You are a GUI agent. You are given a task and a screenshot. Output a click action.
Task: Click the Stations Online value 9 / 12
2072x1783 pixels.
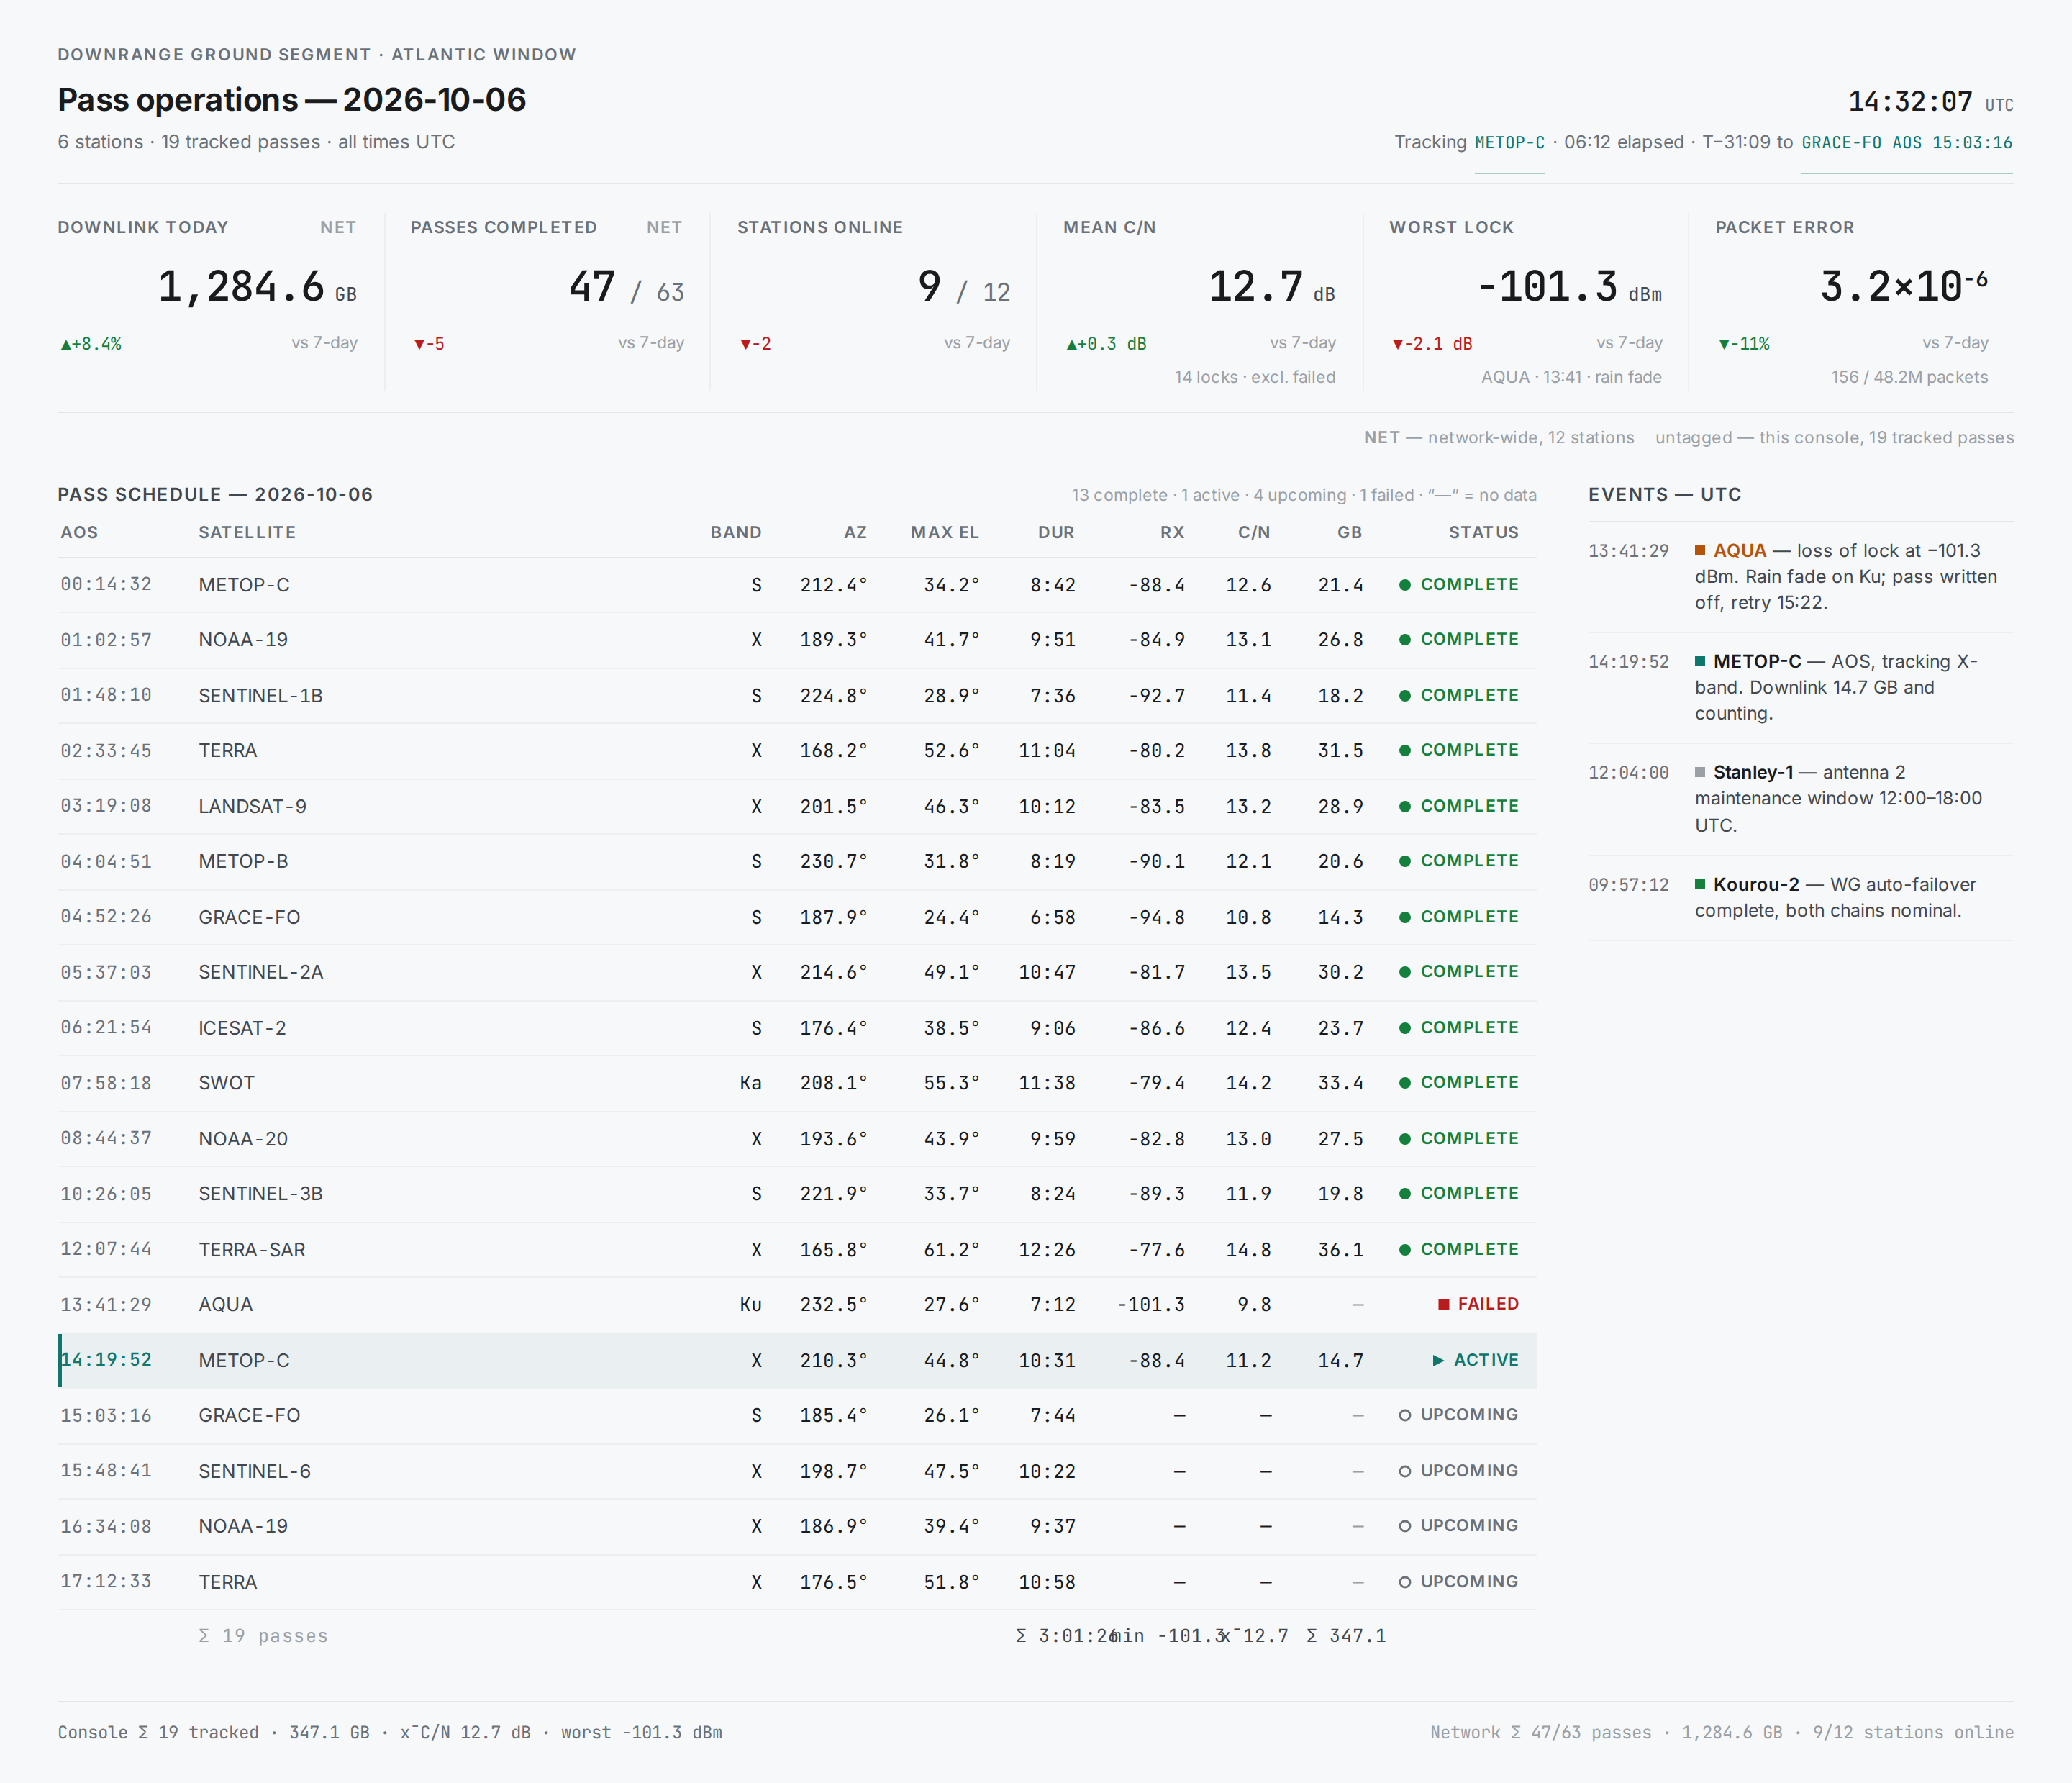tap(964, 287)
